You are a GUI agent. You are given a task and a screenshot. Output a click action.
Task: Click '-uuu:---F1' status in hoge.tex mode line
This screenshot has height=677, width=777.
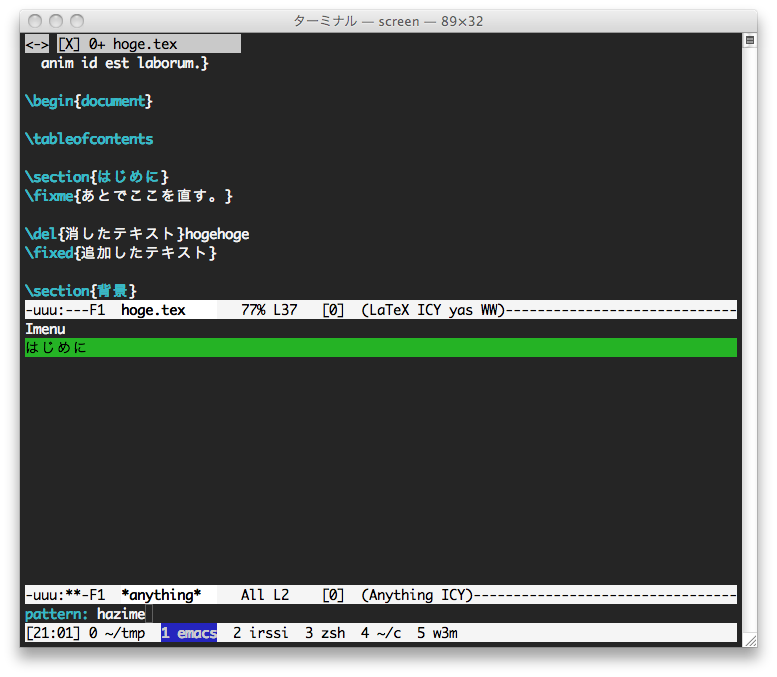click(x=65, y=310)
